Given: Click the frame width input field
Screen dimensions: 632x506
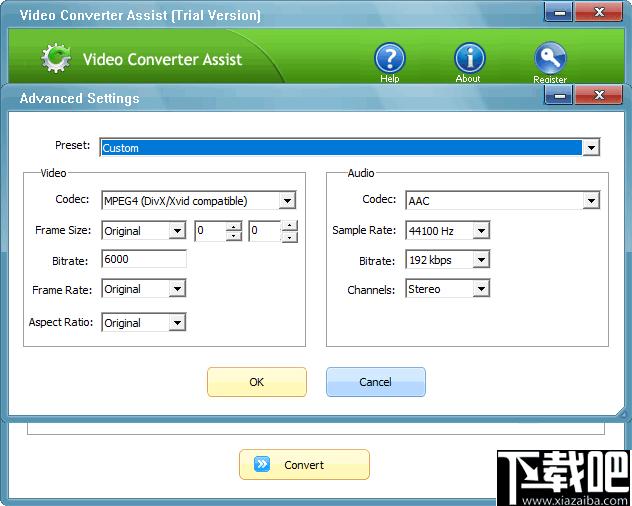Looking at the screenshot, I should (x=210, y=231).
